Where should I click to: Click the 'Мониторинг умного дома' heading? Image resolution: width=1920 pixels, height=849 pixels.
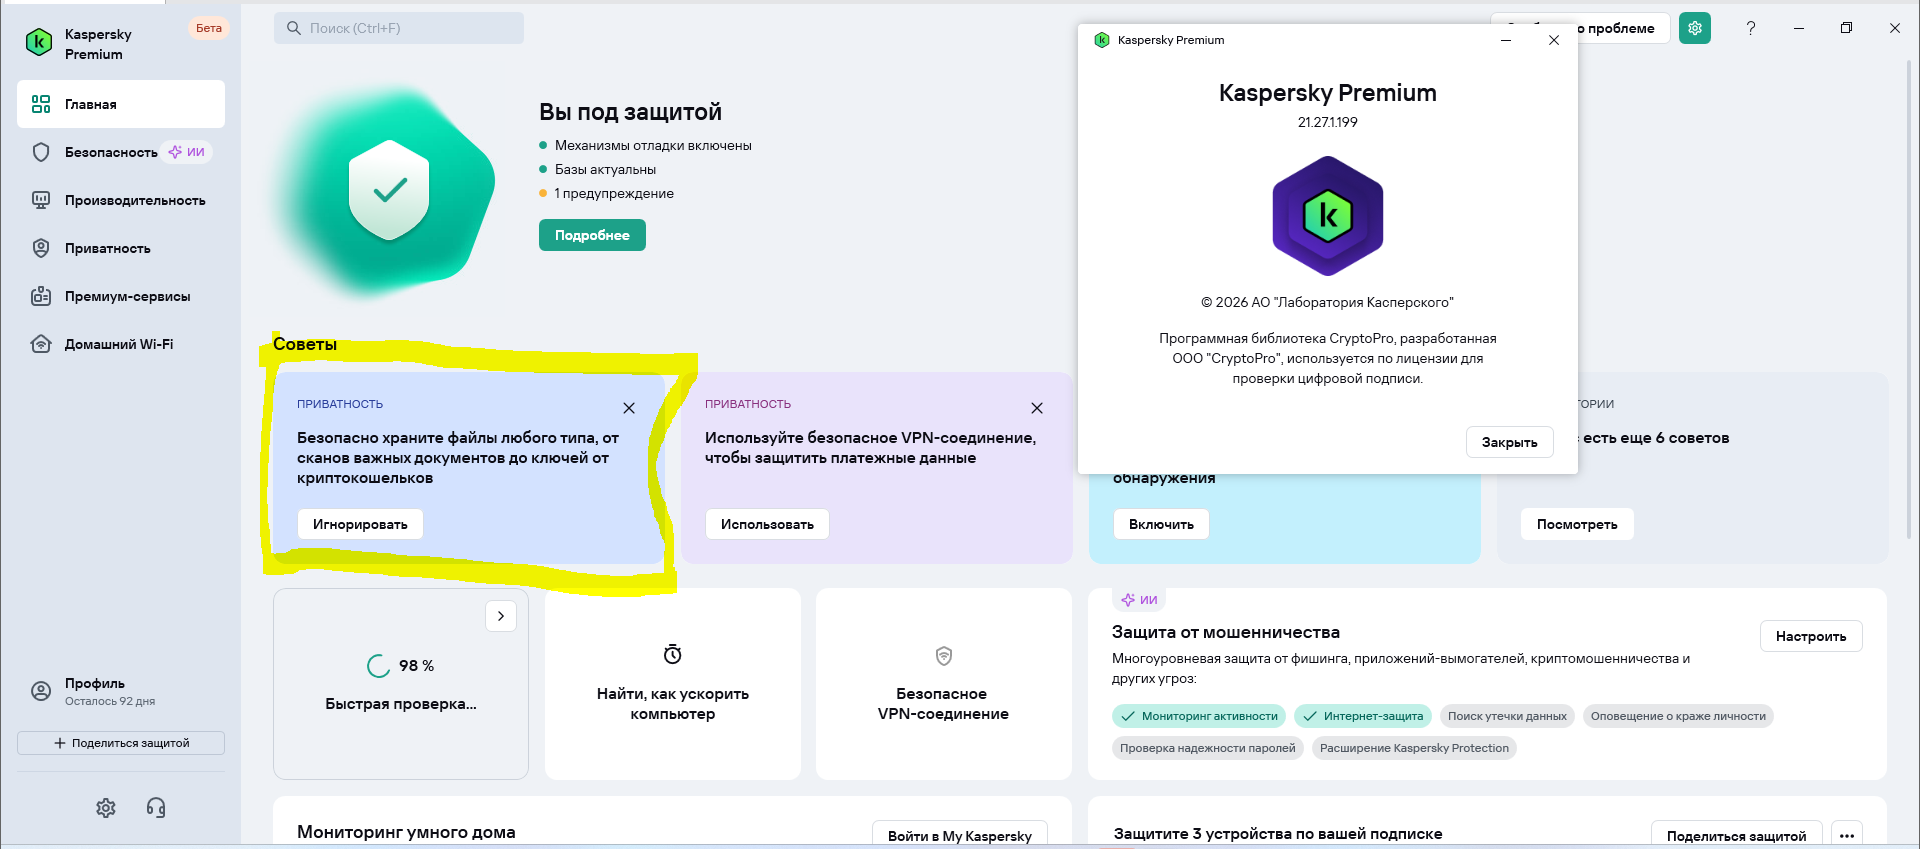click(x=406, y=832)
